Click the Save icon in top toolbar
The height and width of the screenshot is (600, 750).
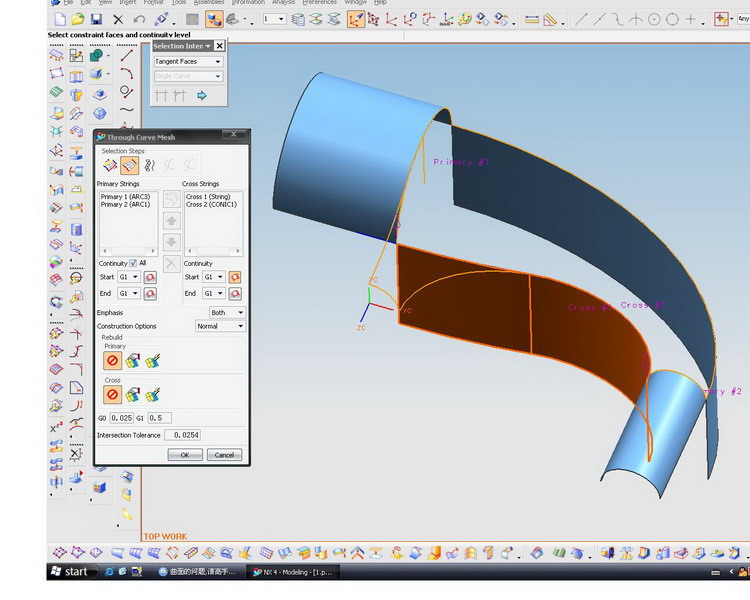coord(96,19)
